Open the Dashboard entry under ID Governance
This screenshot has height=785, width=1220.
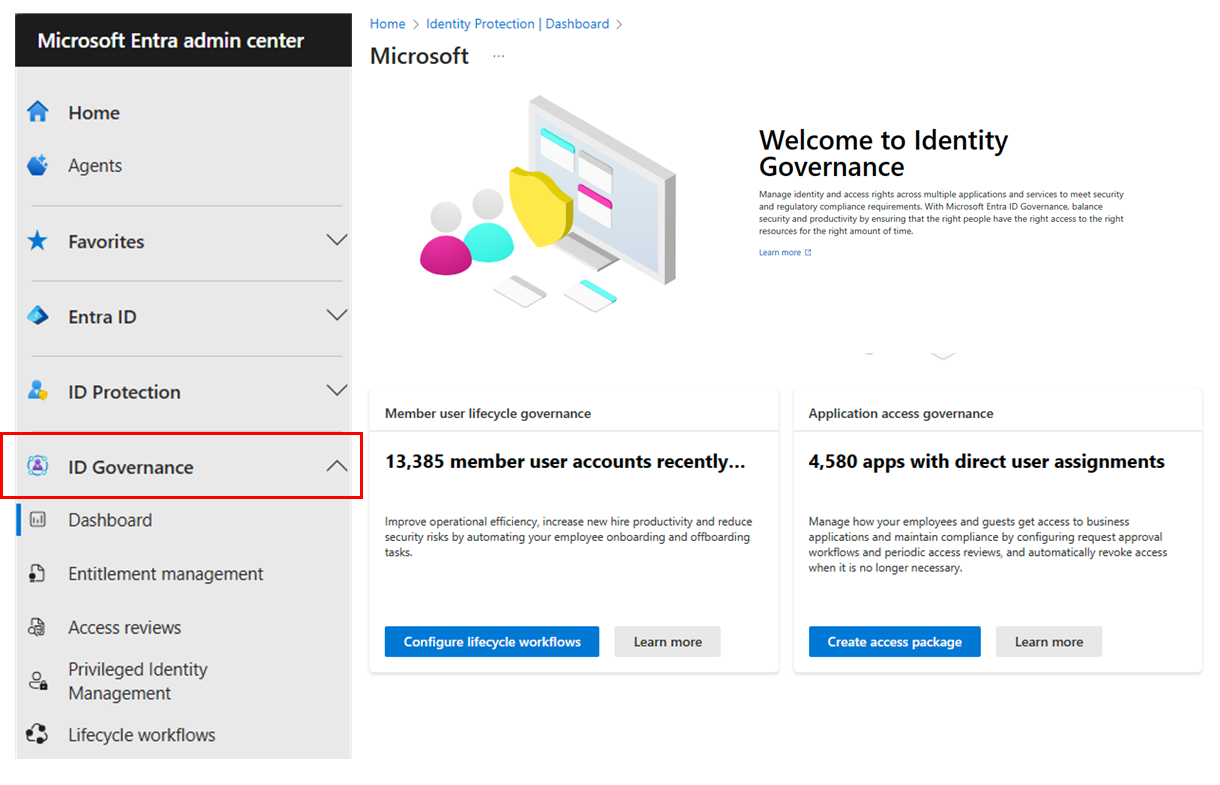111,519
